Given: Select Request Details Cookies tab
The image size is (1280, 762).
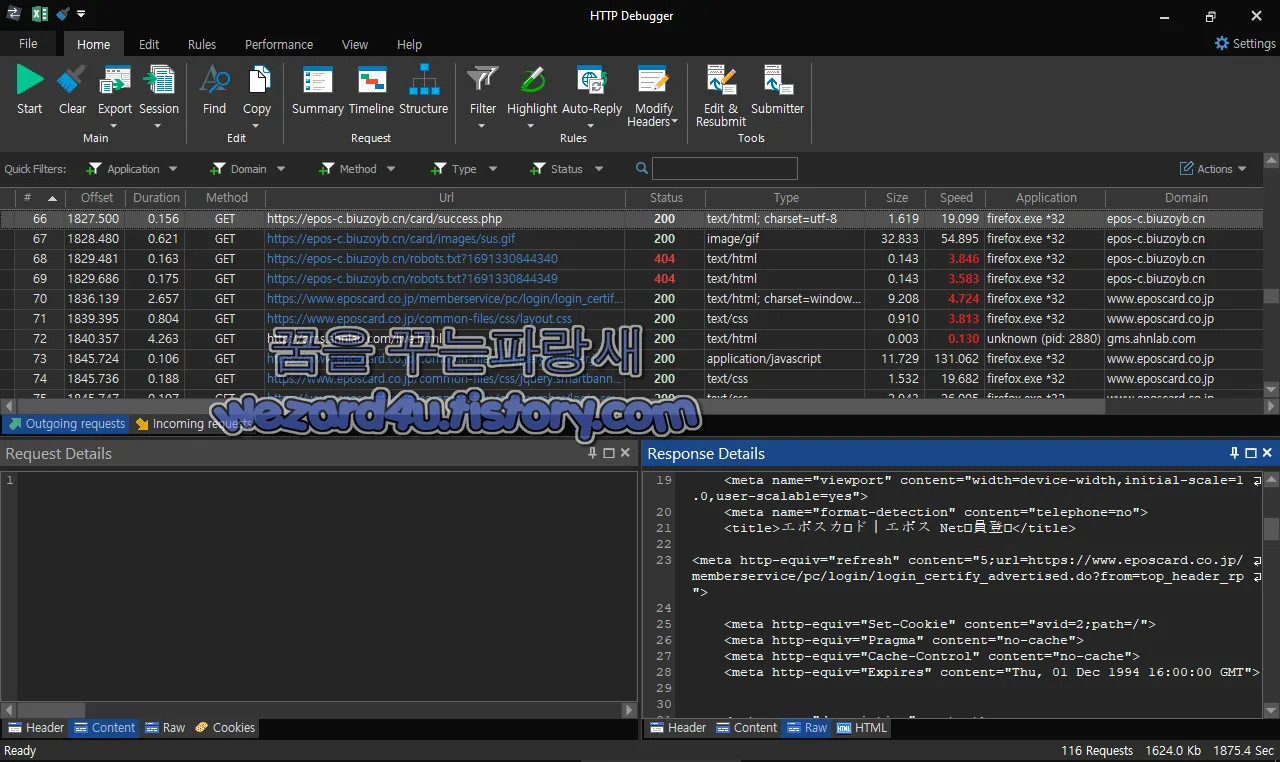Looking at the screenshot, I should [225, 728].
